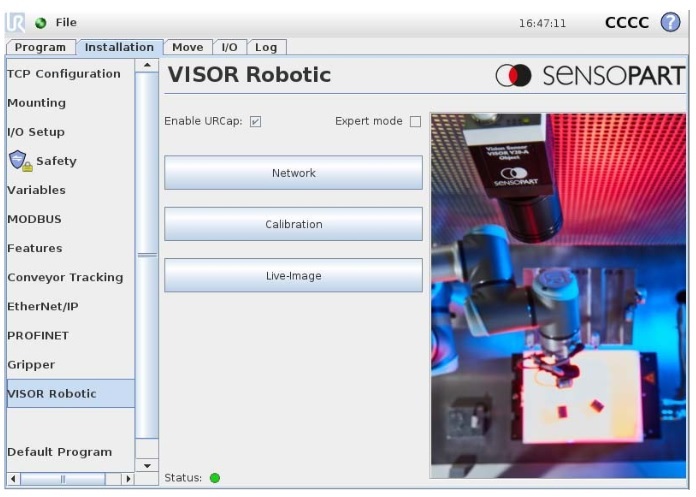Image resolution: width=696 pixels, height=497 pixels.
Task: Open the help question mark icon
Action: [670, 22]
